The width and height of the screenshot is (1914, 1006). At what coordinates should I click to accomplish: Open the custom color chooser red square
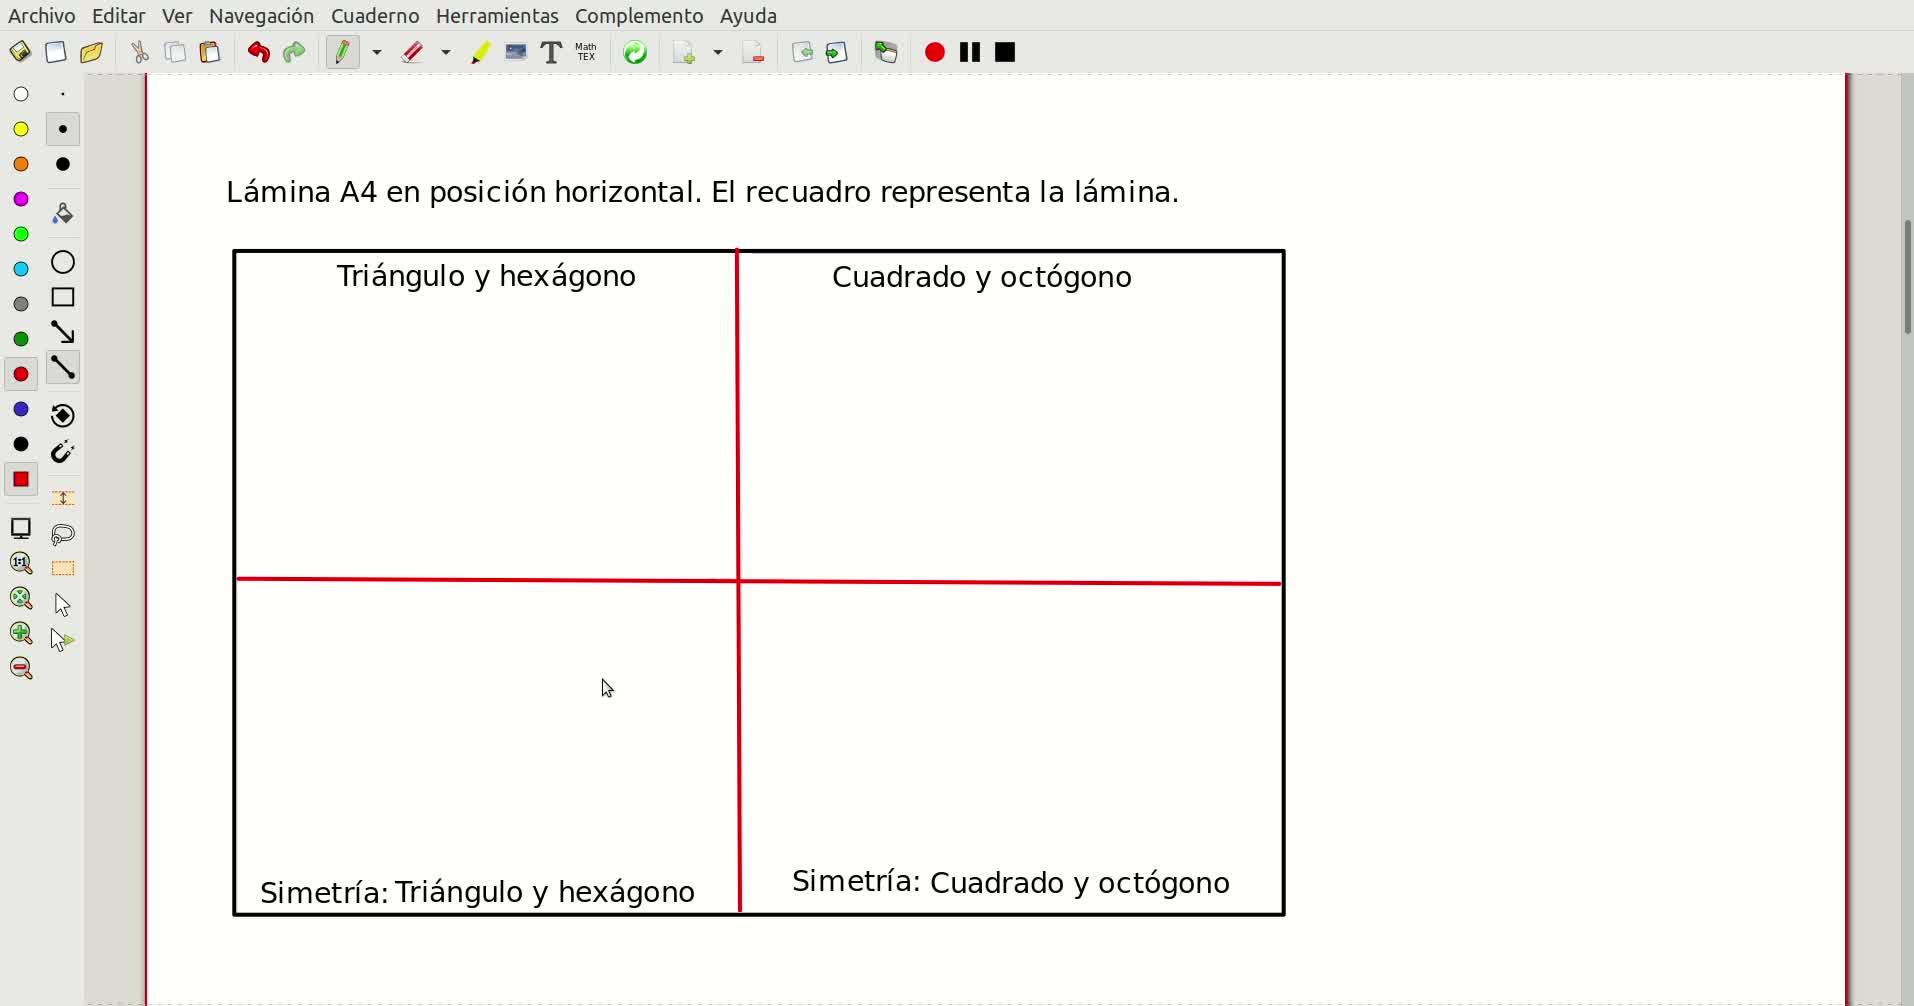[x=21, y=480]
